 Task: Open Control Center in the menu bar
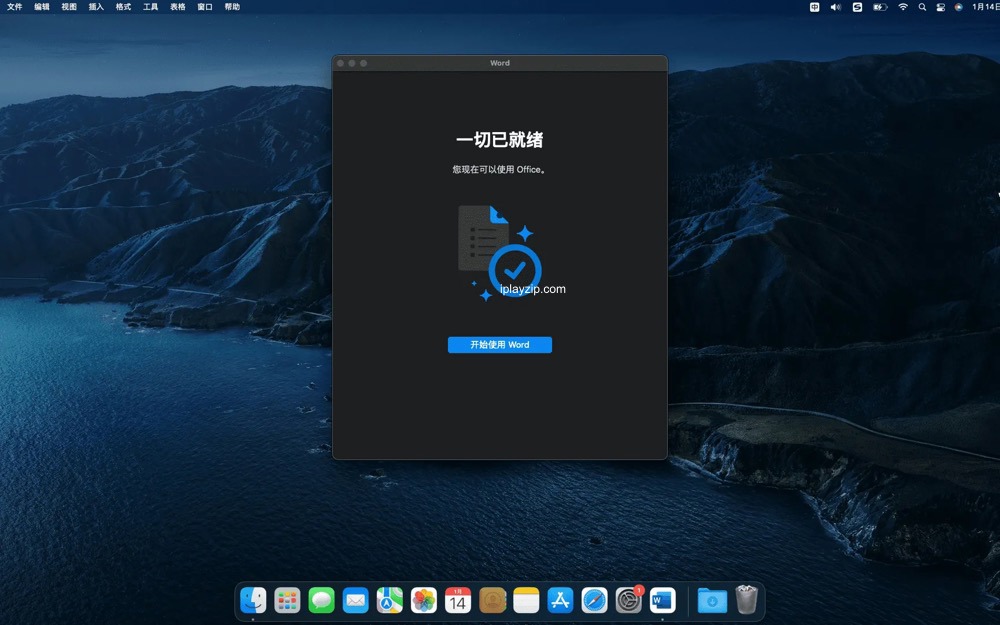pyautogui.click(x=941, y=7)
